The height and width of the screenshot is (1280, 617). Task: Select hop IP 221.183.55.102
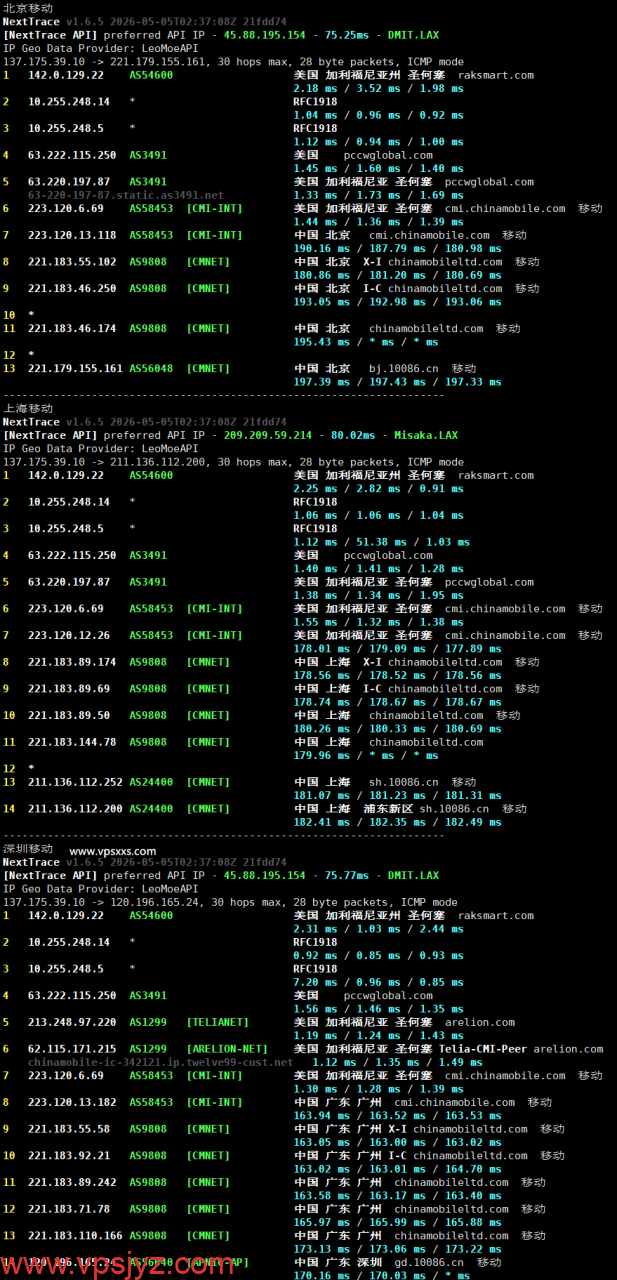tap(72, 262)
